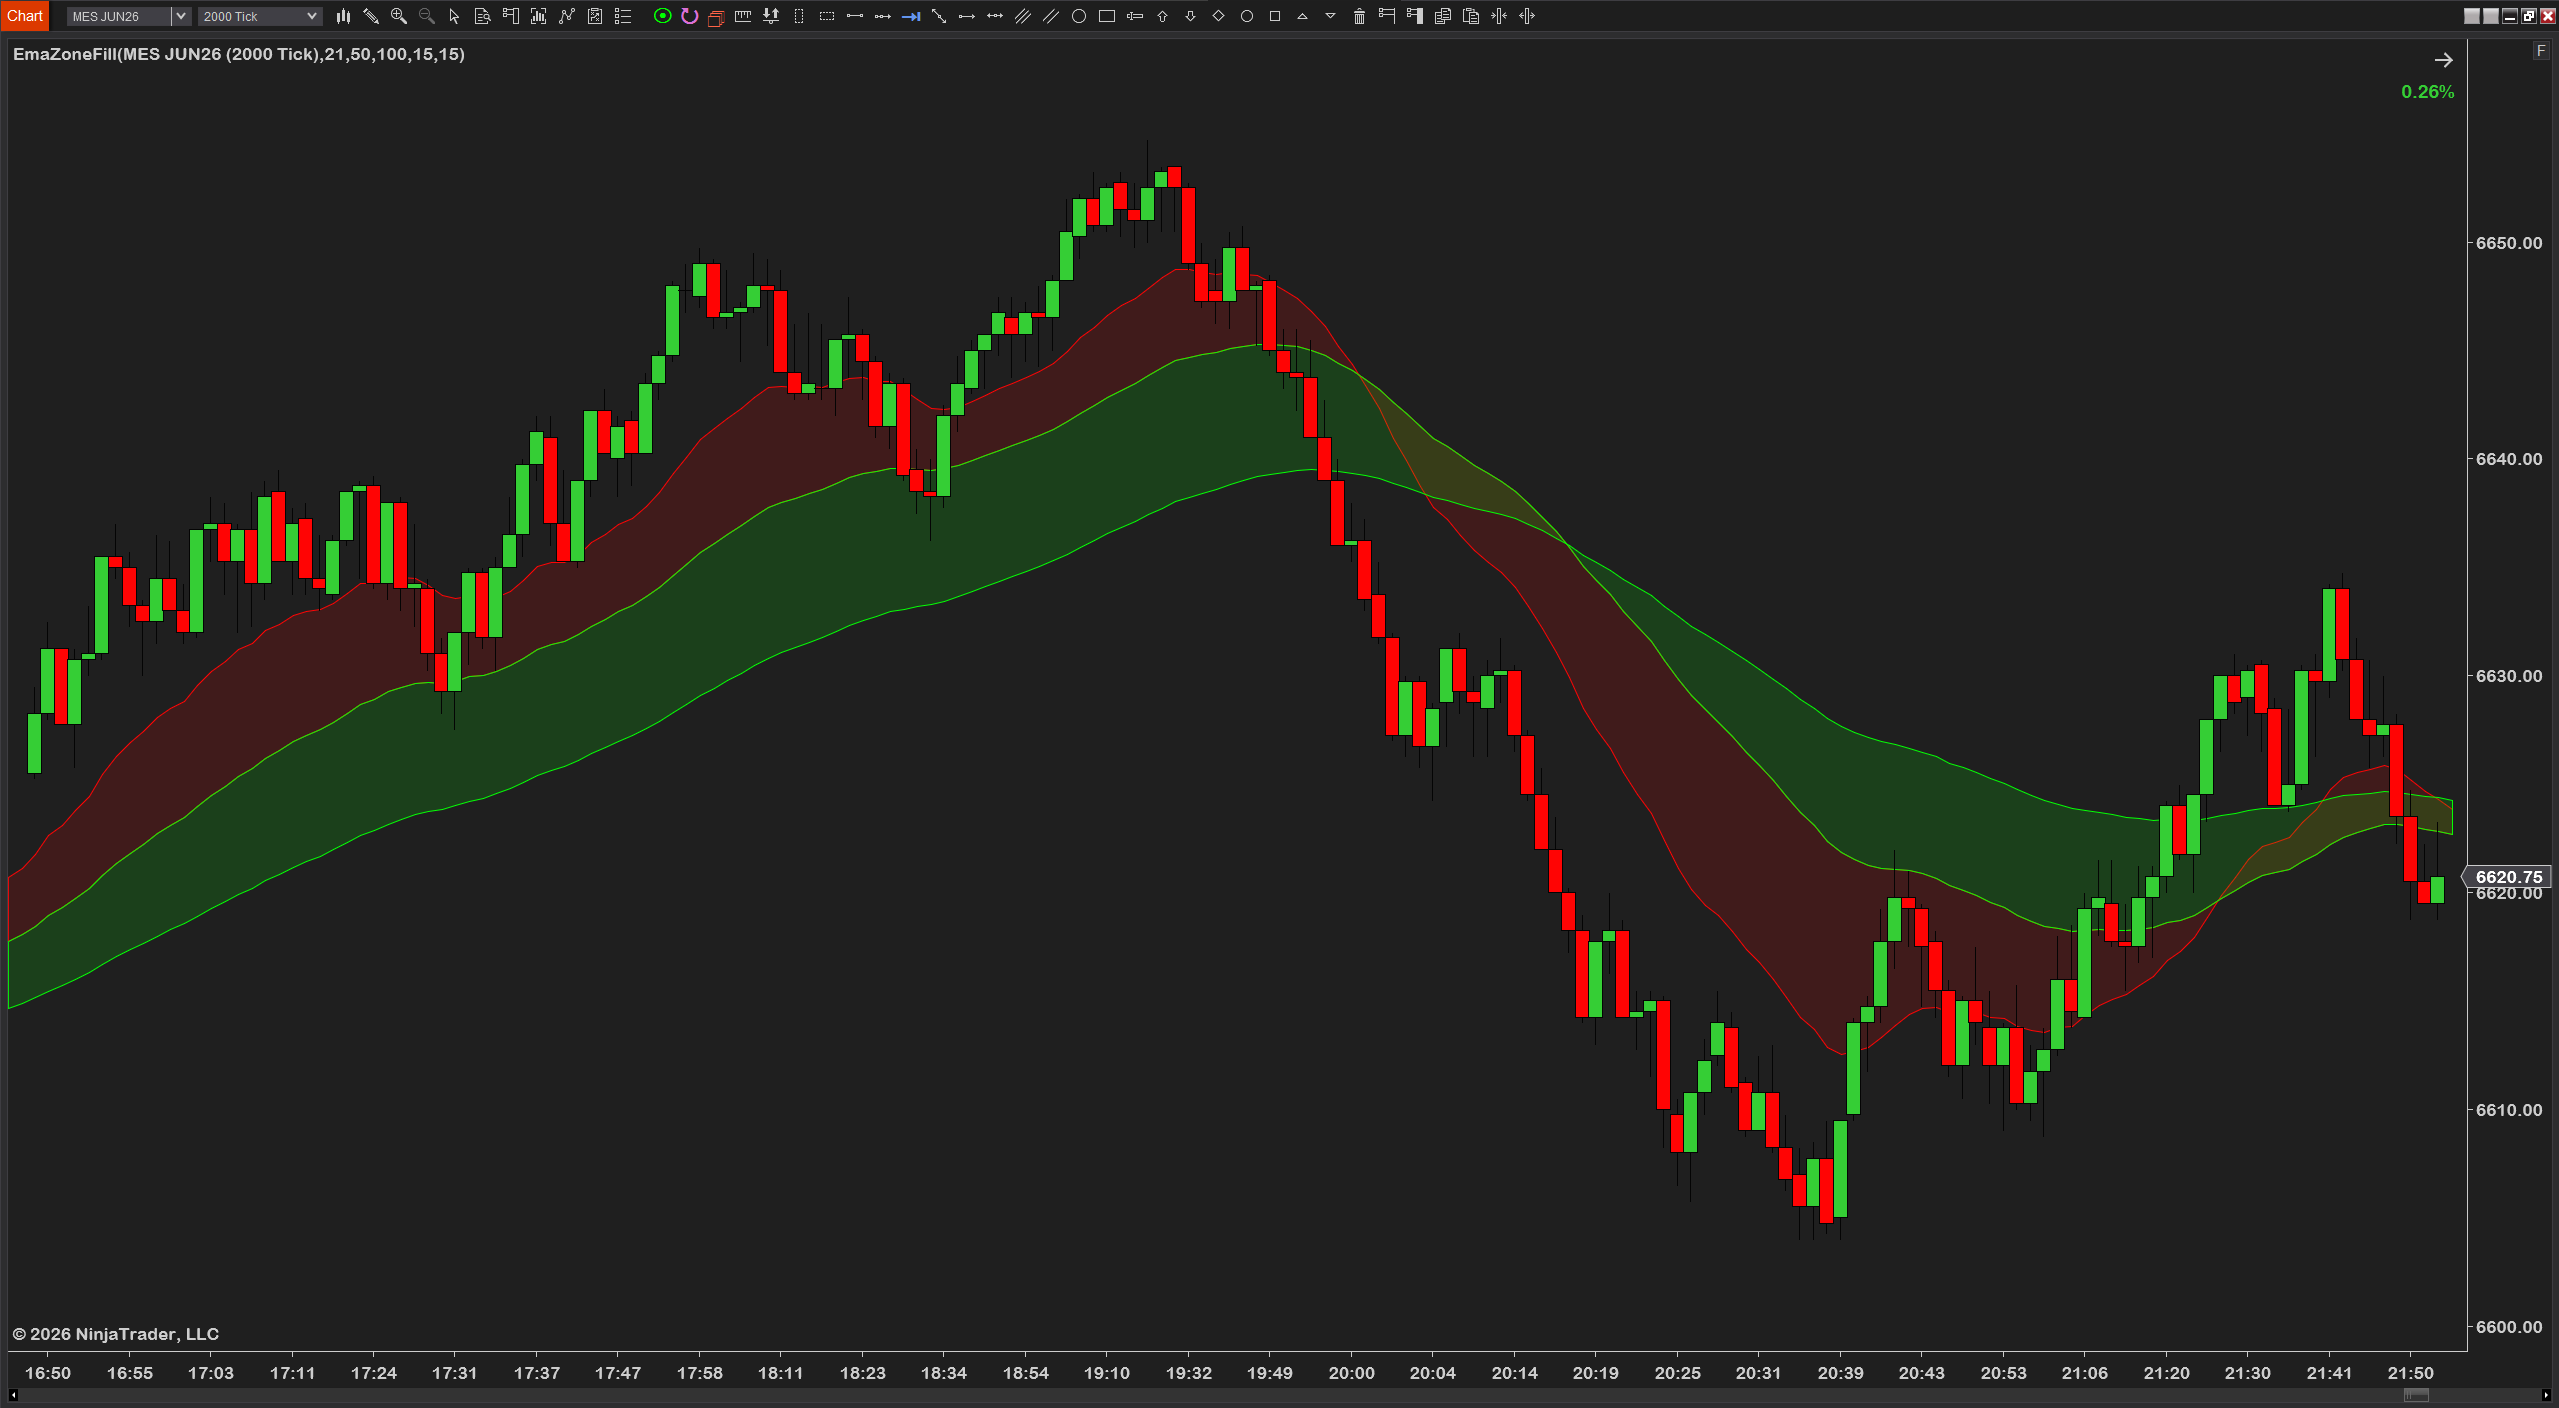Toggle the market replay record button
Image resolution: width=2559 pixels, height=1408 pixels.
click(663, 16)
